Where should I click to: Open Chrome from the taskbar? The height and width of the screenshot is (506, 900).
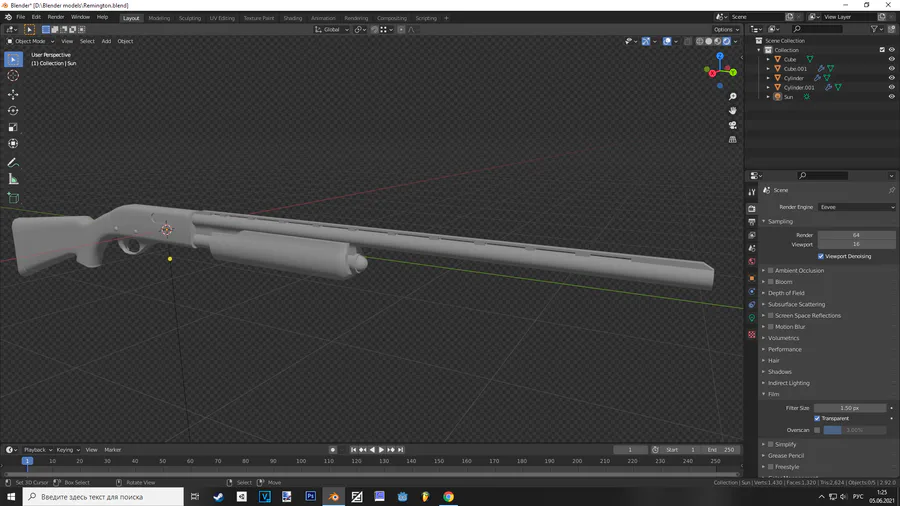tap(448, 497)
